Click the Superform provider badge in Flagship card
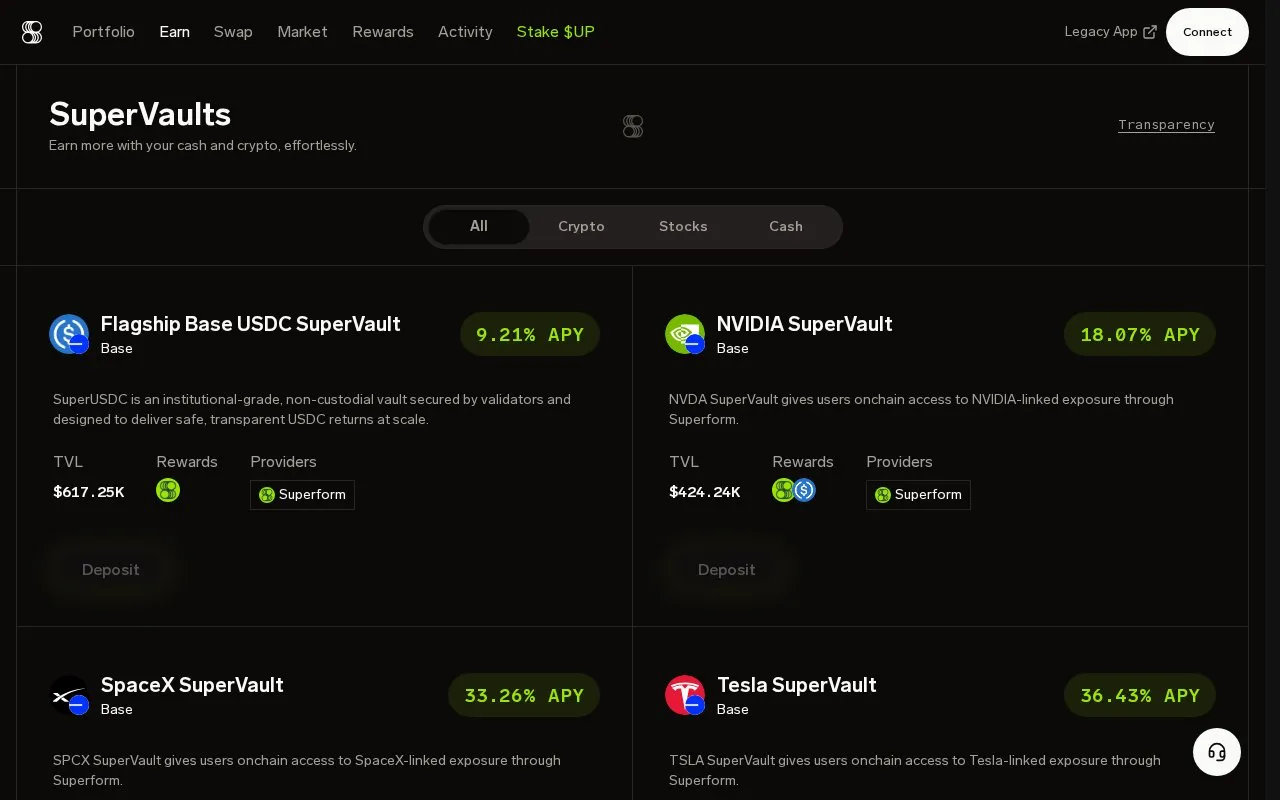The height and width of the screenshot is (800, 1280). coord(302,495)
